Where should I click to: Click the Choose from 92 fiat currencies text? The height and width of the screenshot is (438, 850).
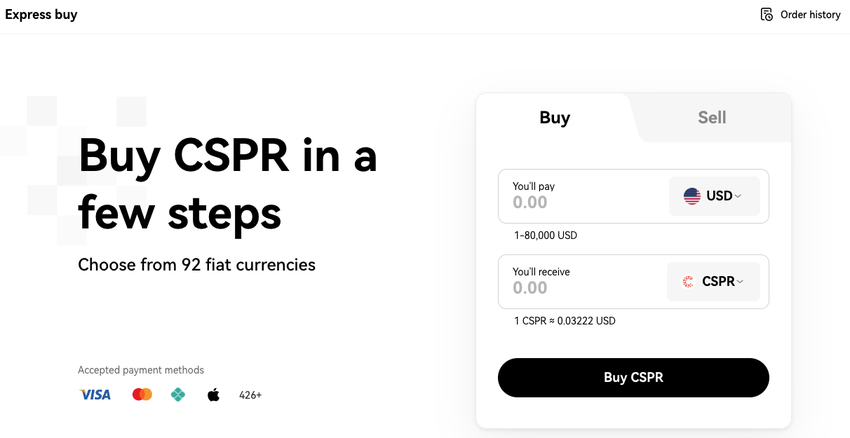197,265
